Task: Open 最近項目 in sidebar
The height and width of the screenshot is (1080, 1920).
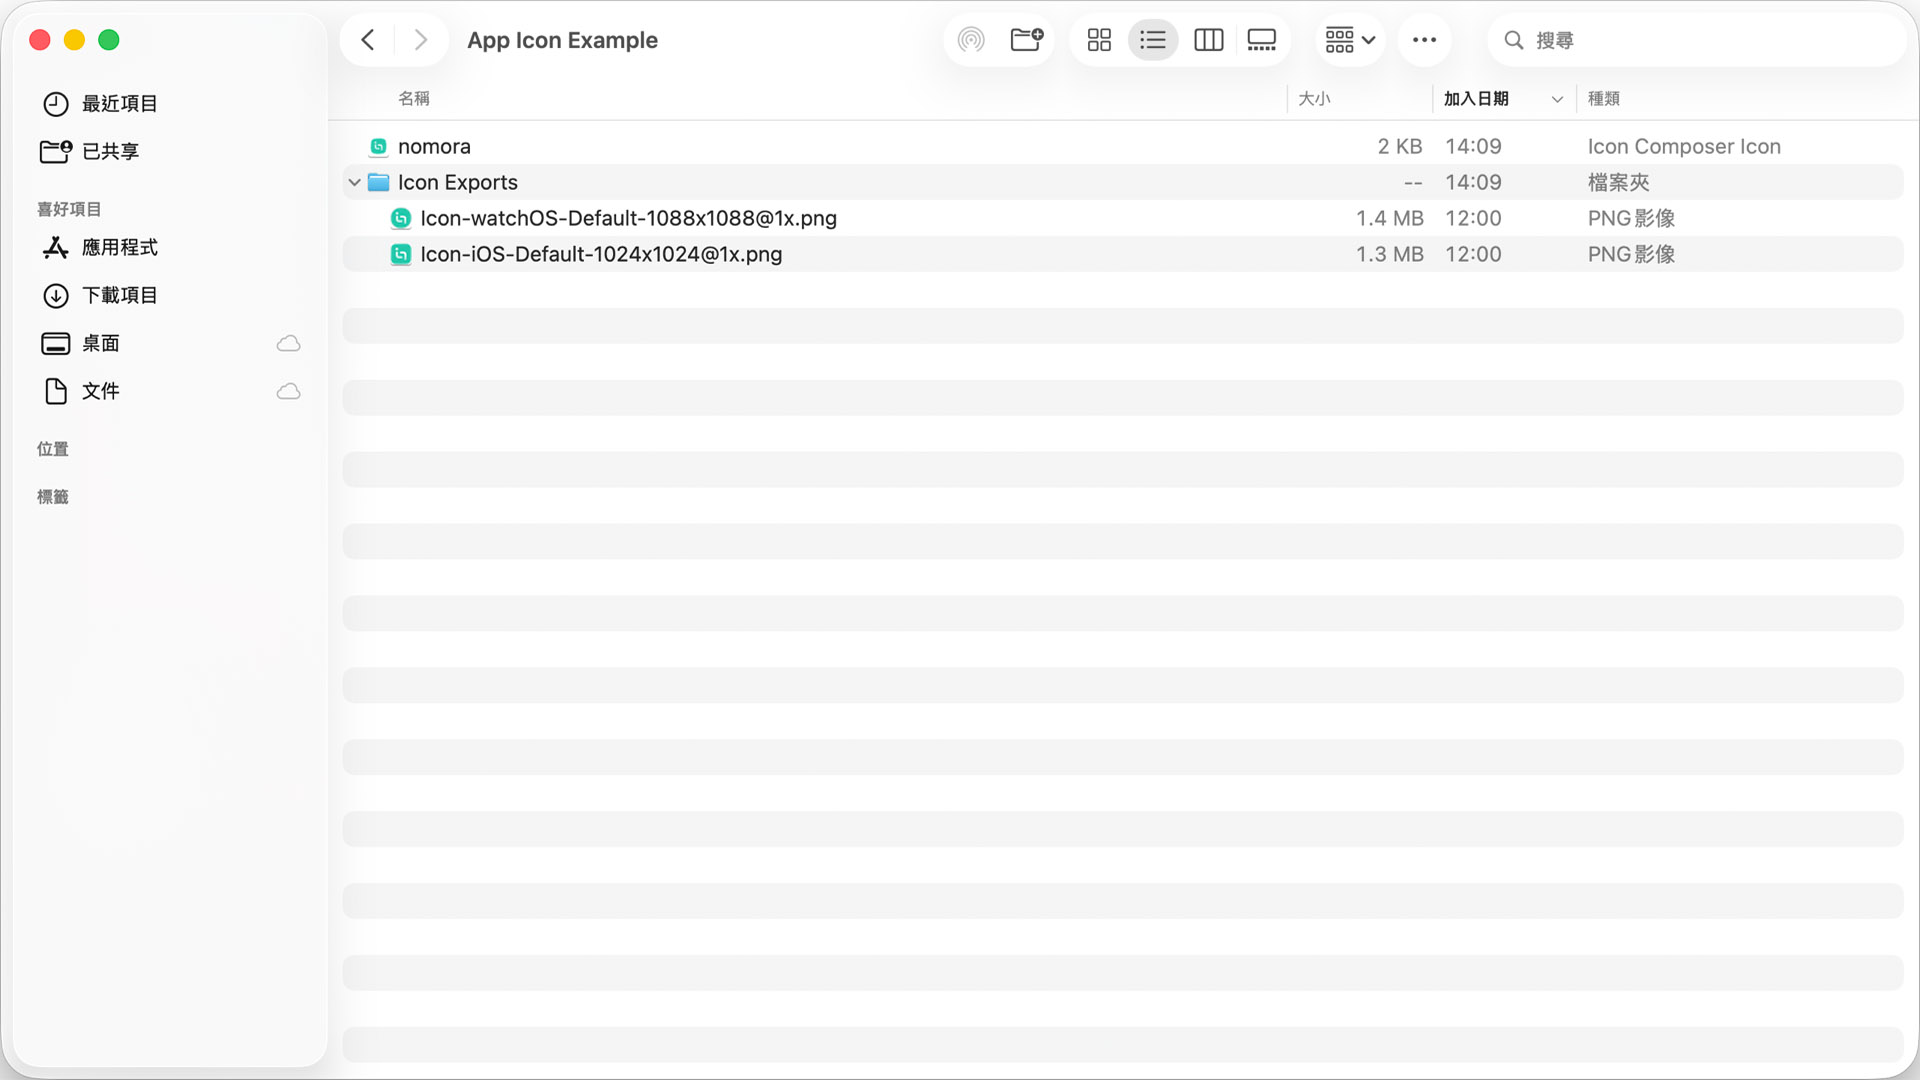Action: [119, 104]
